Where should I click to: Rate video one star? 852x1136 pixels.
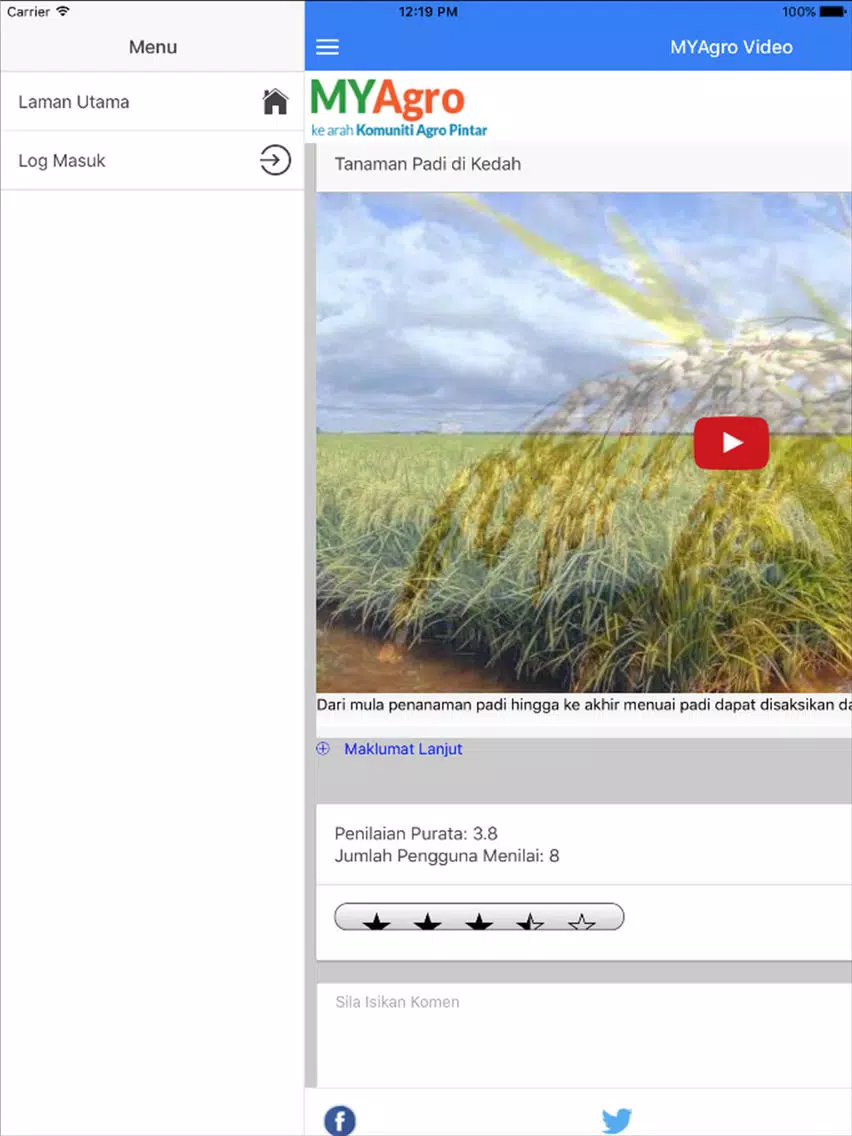coord(376,922)
